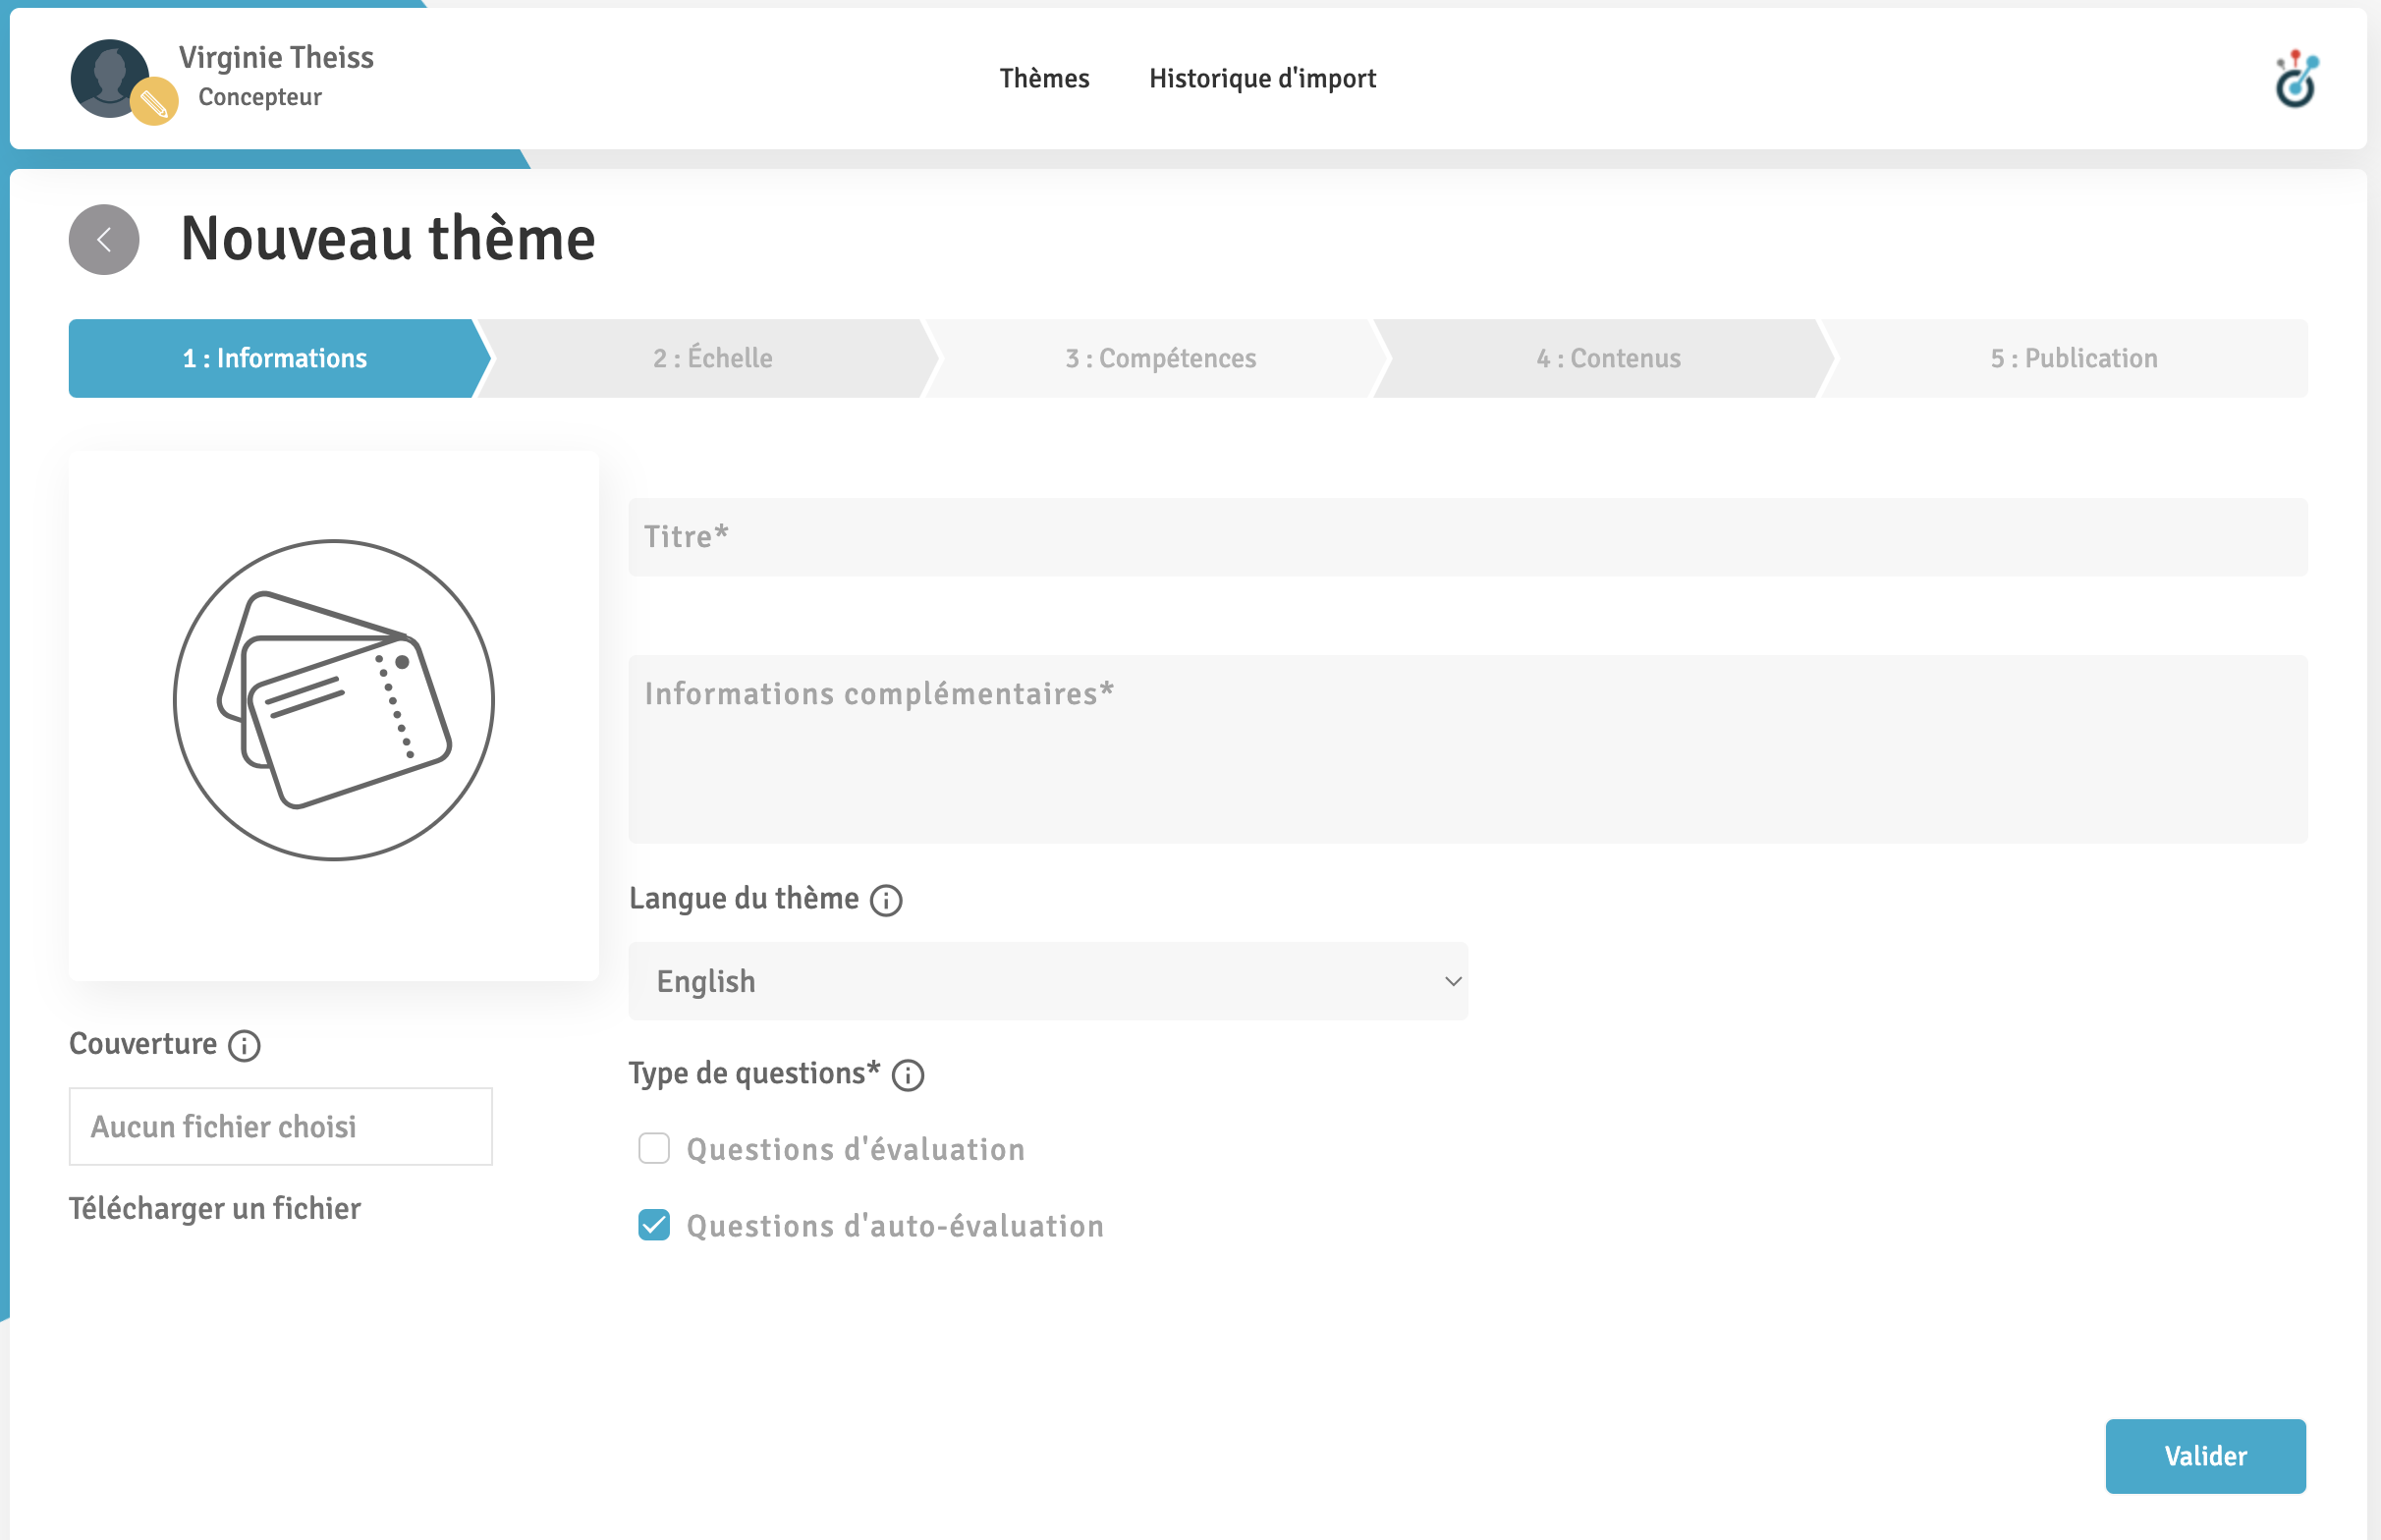Click the Informations complémentaires text area
This screenshot has width=2381, height=1540.
coord(1467,749)
